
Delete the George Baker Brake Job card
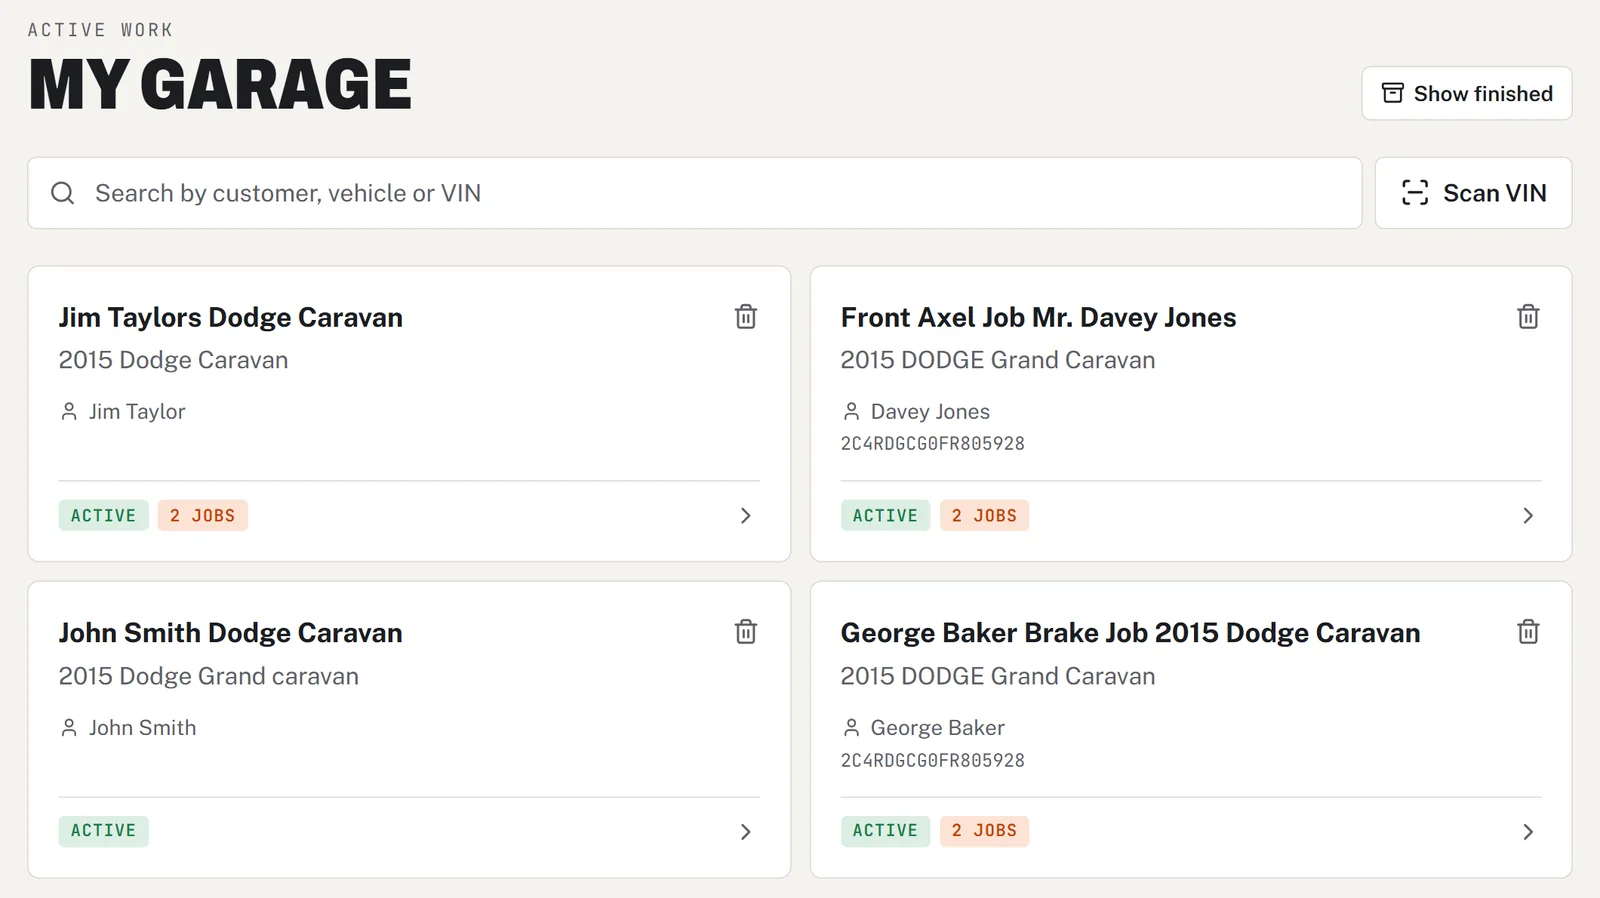[x=1528, y=632]
